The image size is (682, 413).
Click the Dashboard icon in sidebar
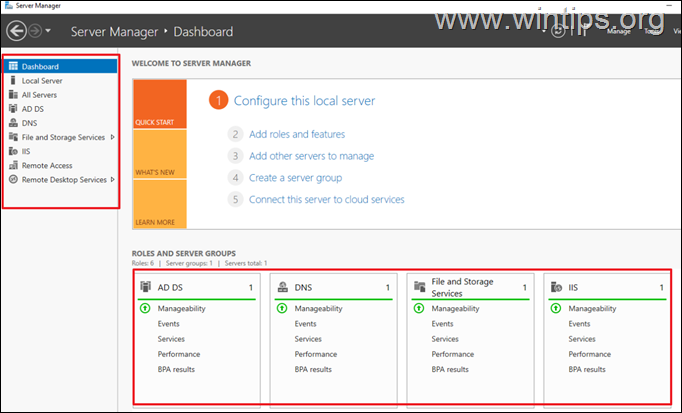click(13, 67)
